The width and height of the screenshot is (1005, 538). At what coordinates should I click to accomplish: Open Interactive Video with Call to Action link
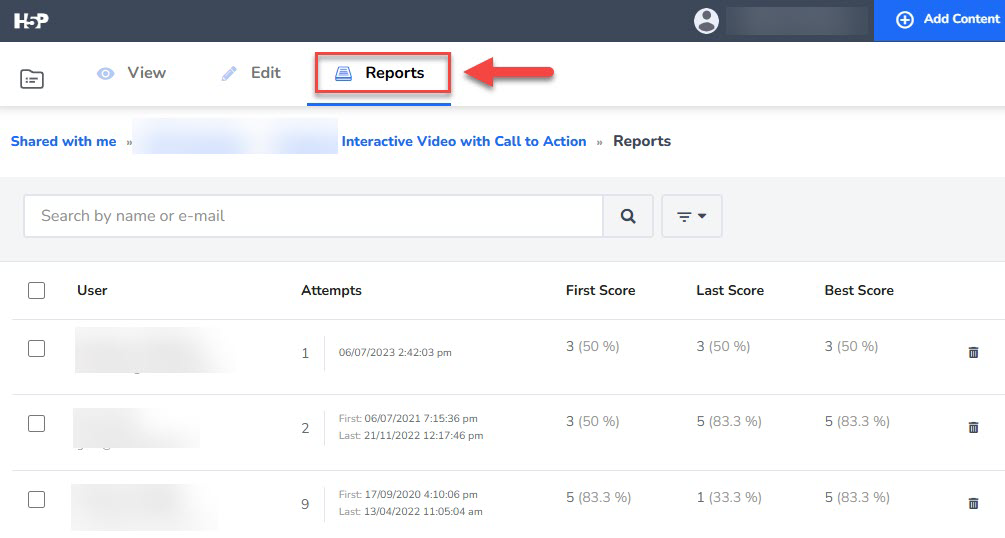coord(464,141)
